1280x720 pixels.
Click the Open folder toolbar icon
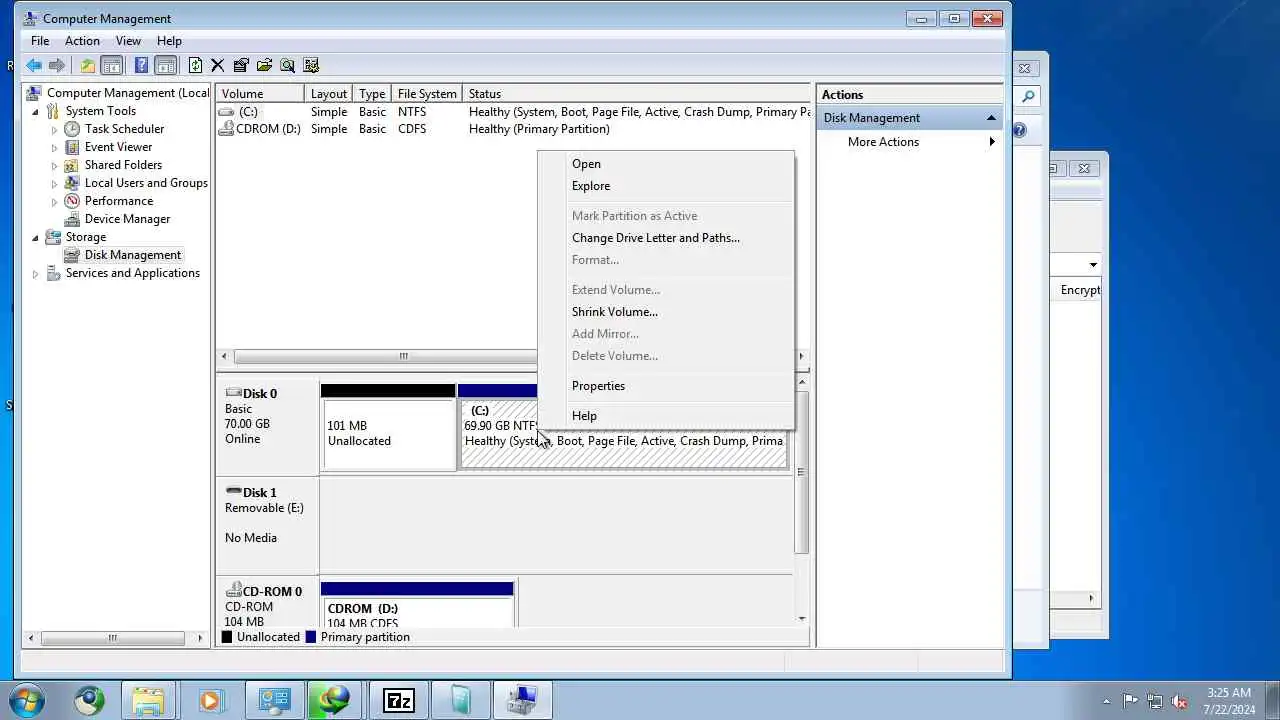point(264,65)
